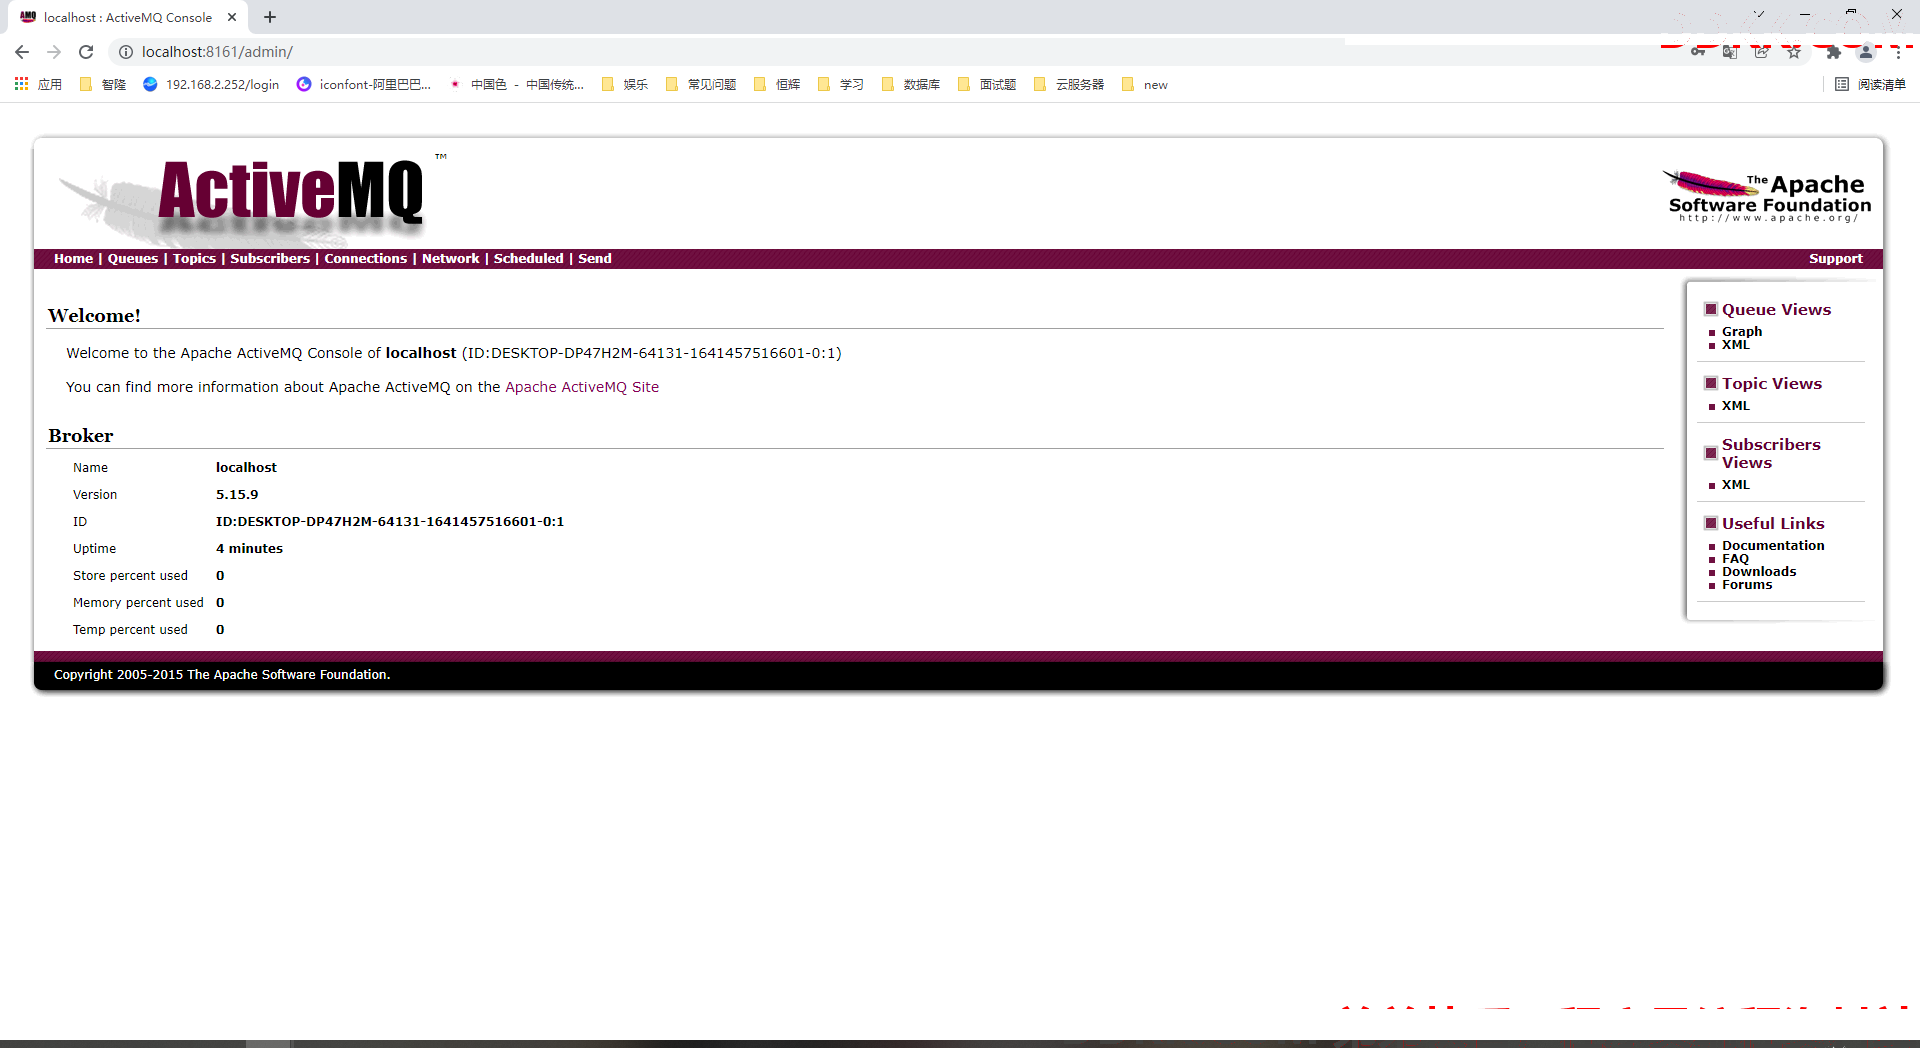Open the XML link under Topic Views
Screen dimensions: 1920x1048
pos(1736,405)
